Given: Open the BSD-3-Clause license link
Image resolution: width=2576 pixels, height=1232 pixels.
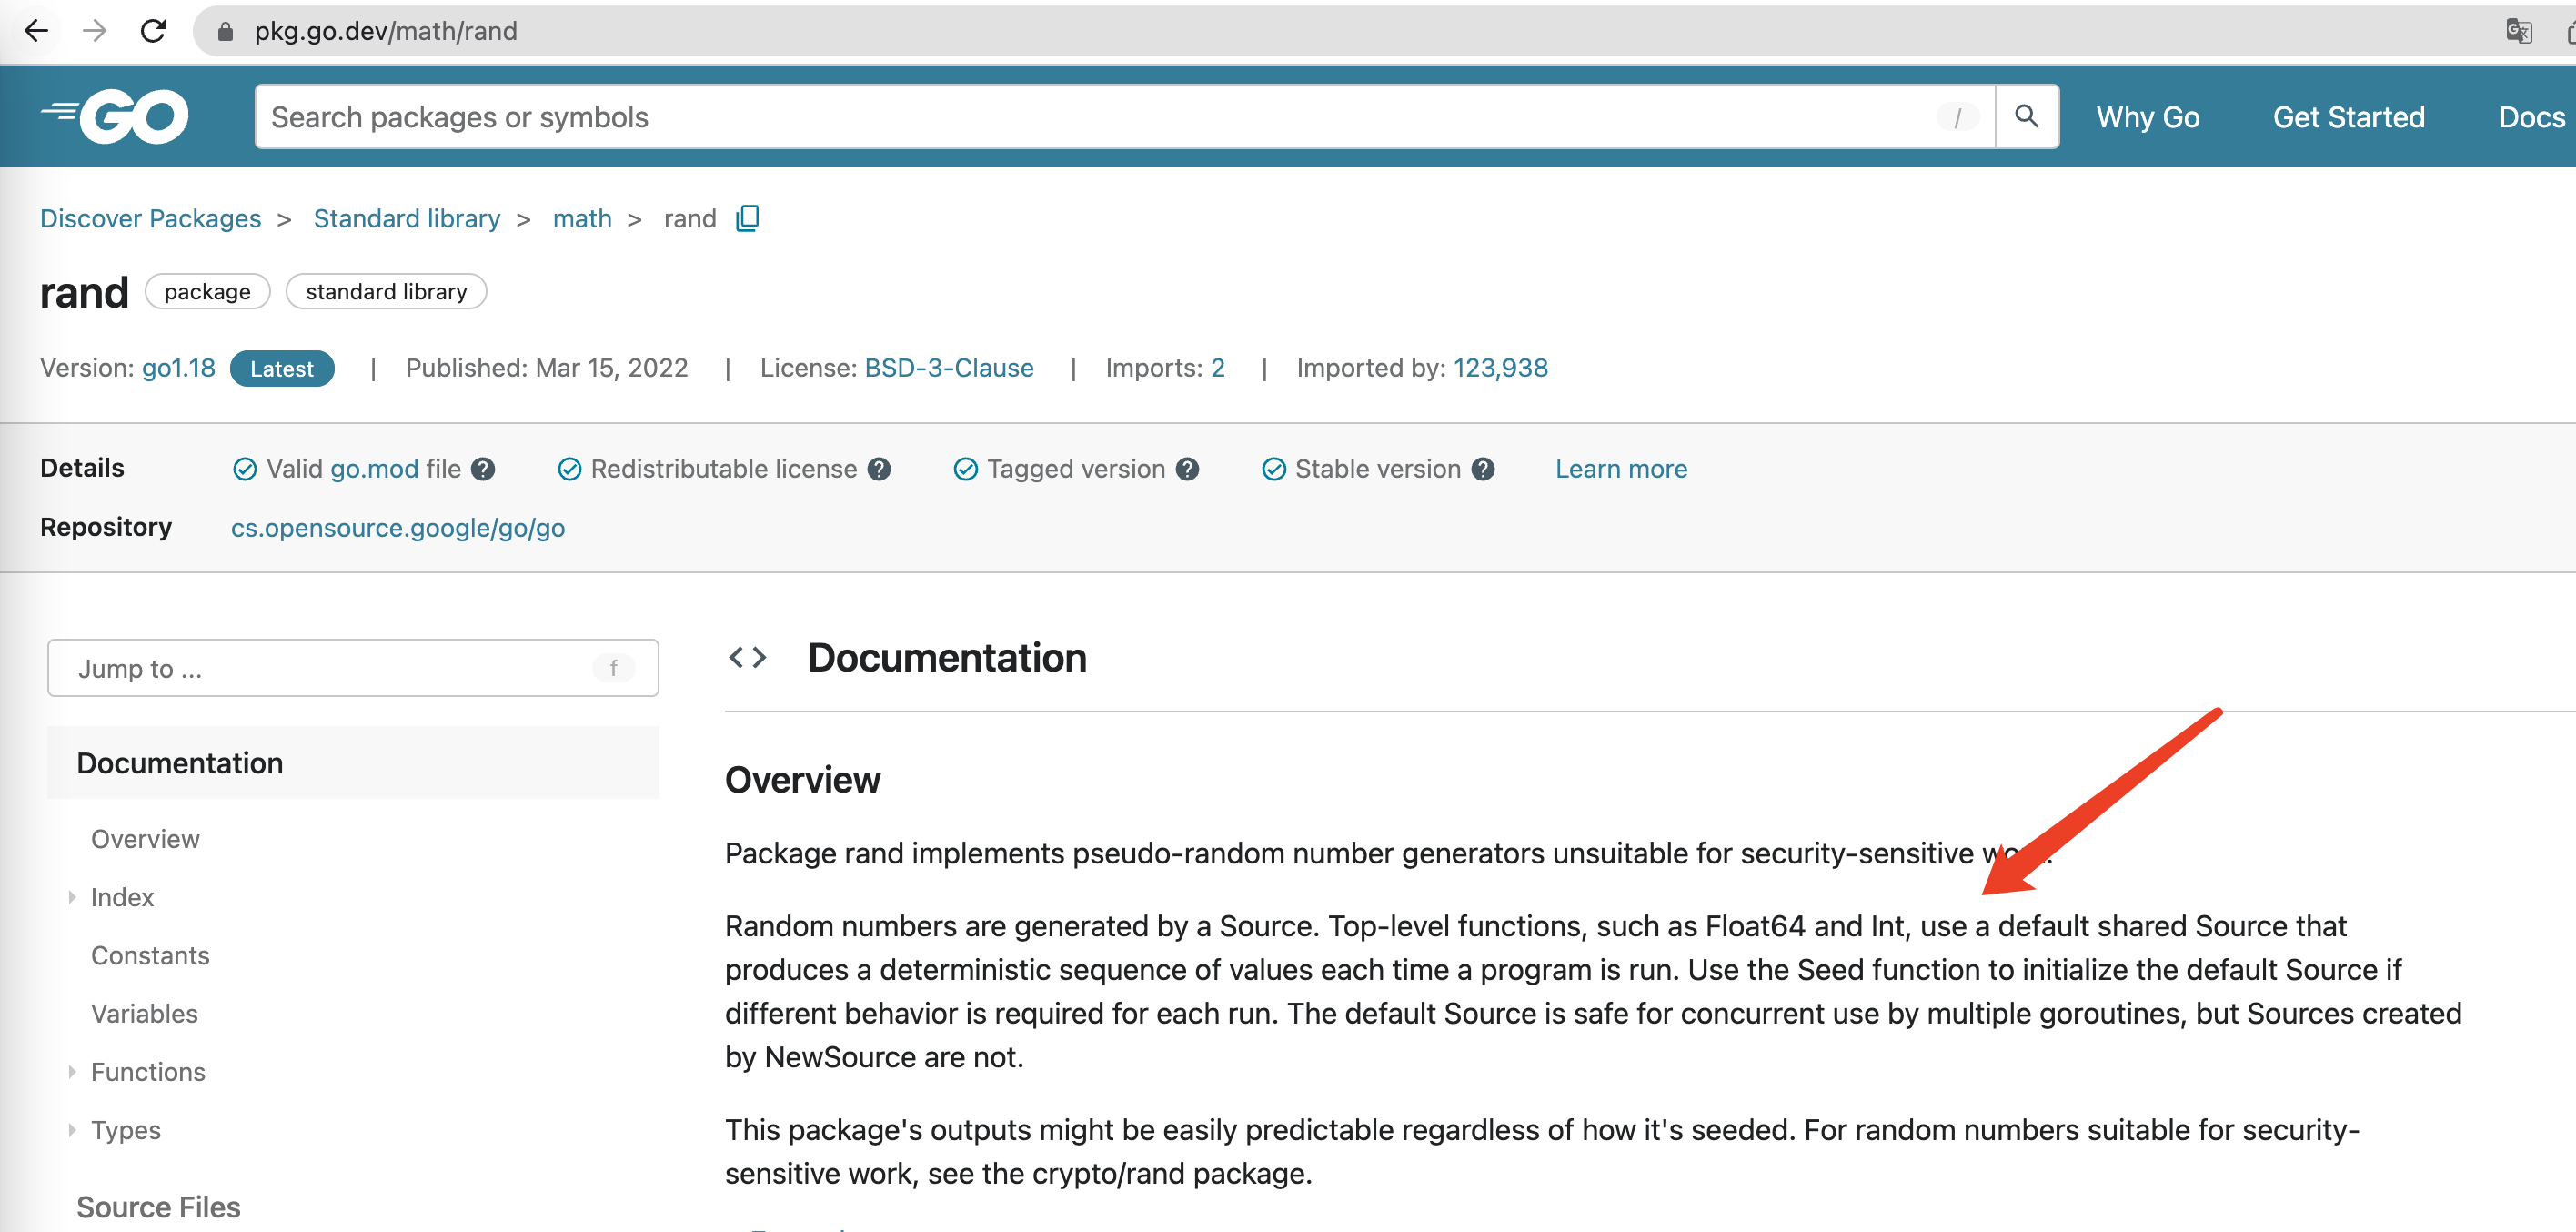Looking at the screenshot, I should point(948,368).
